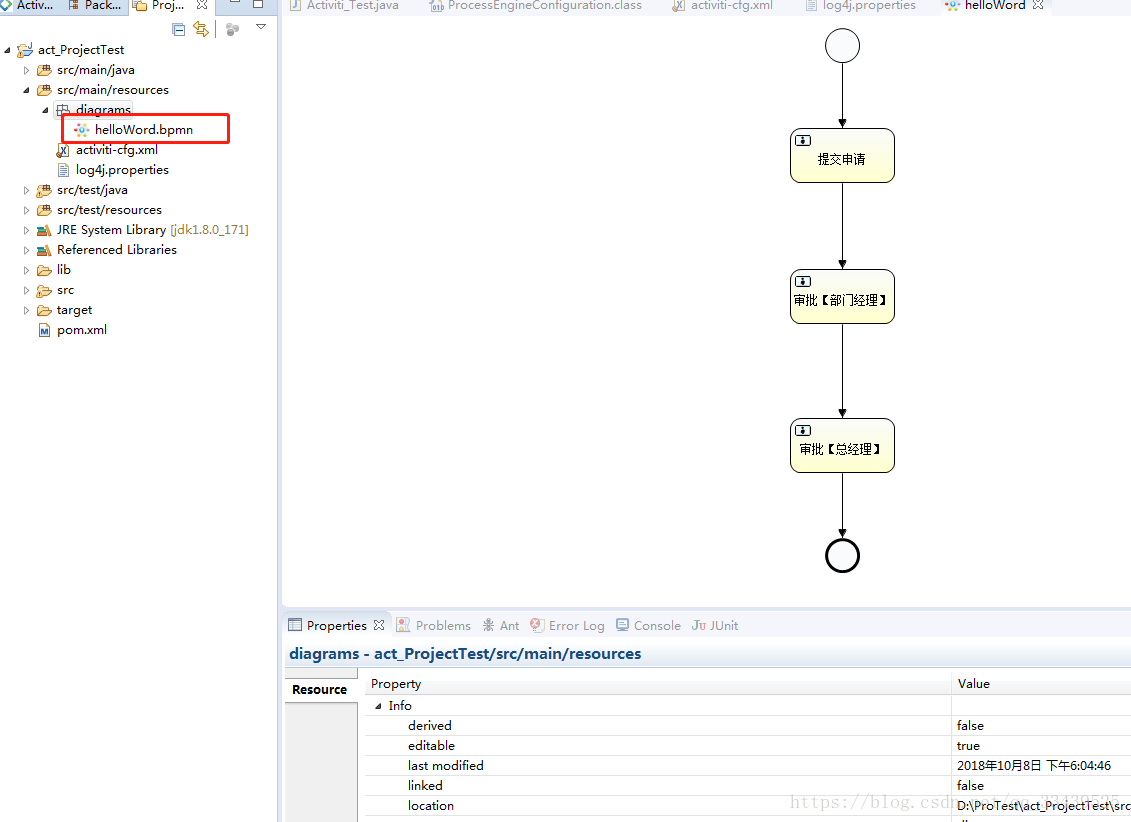
Task: Select the Proj... explorer tab
Action: point(160,6)
